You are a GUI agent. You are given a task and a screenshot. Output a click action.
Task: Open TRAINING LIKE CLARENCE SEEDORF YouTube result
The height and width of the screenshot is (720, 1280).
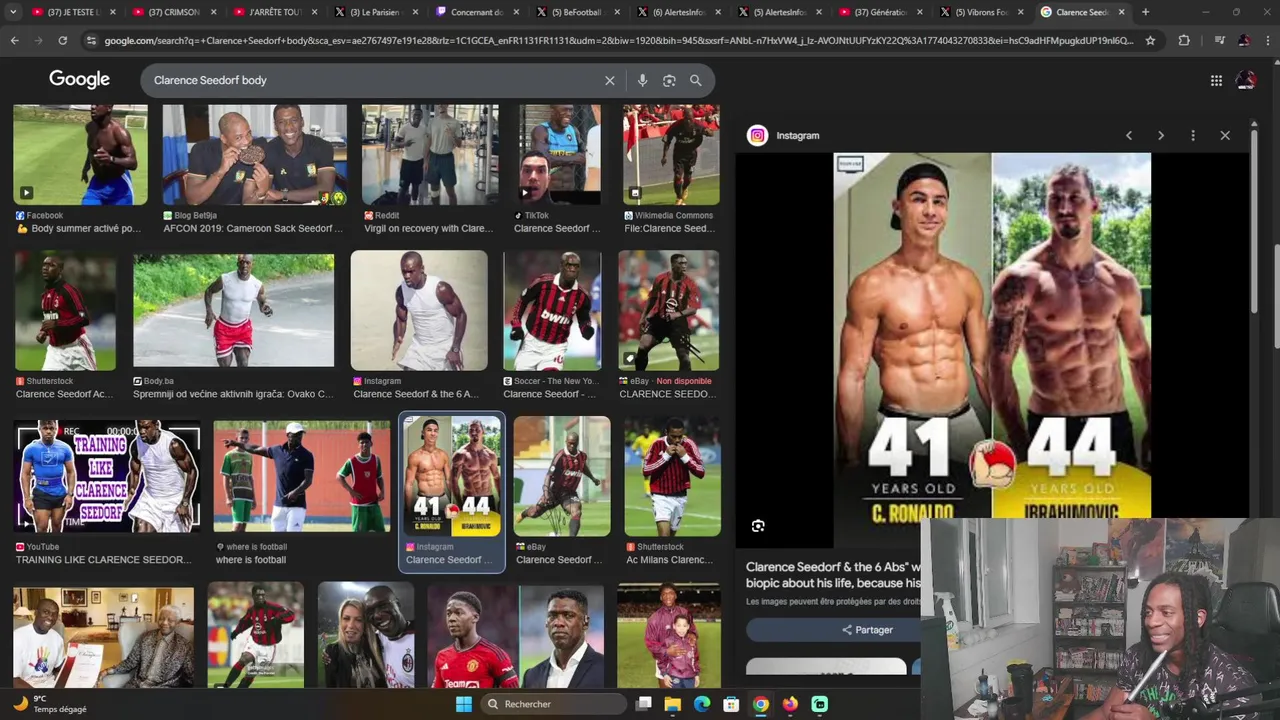(107, 490)
